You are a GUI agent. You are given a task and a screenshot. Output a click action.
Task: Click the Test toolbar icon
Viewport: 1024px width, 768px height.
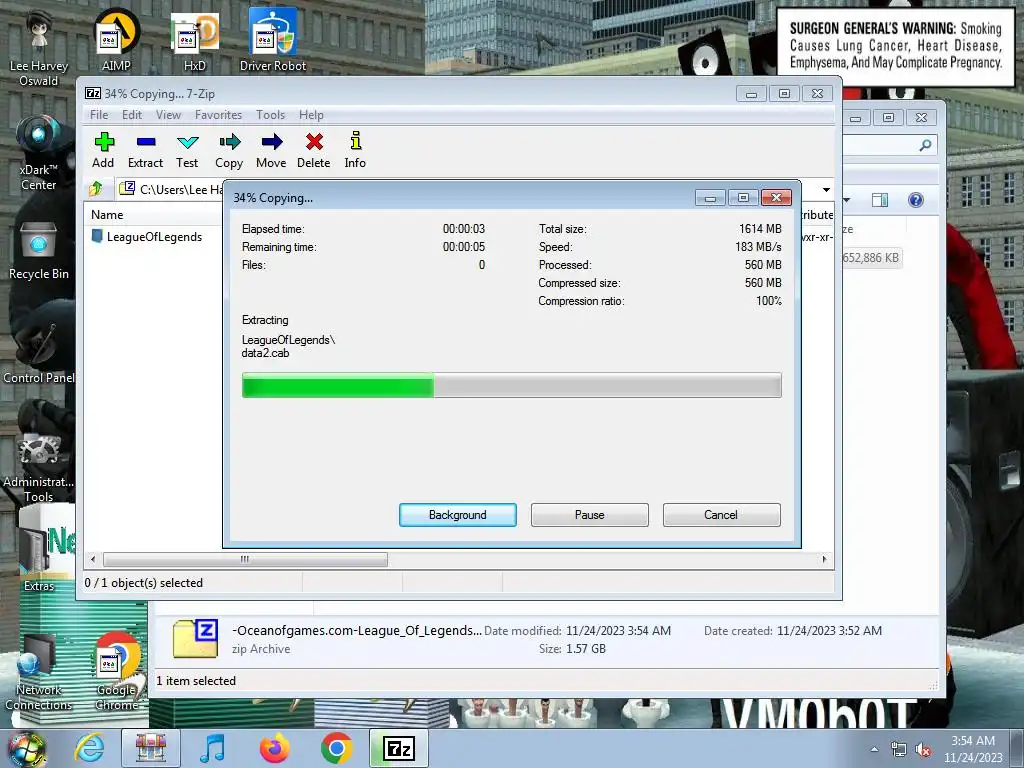[187, 150]
